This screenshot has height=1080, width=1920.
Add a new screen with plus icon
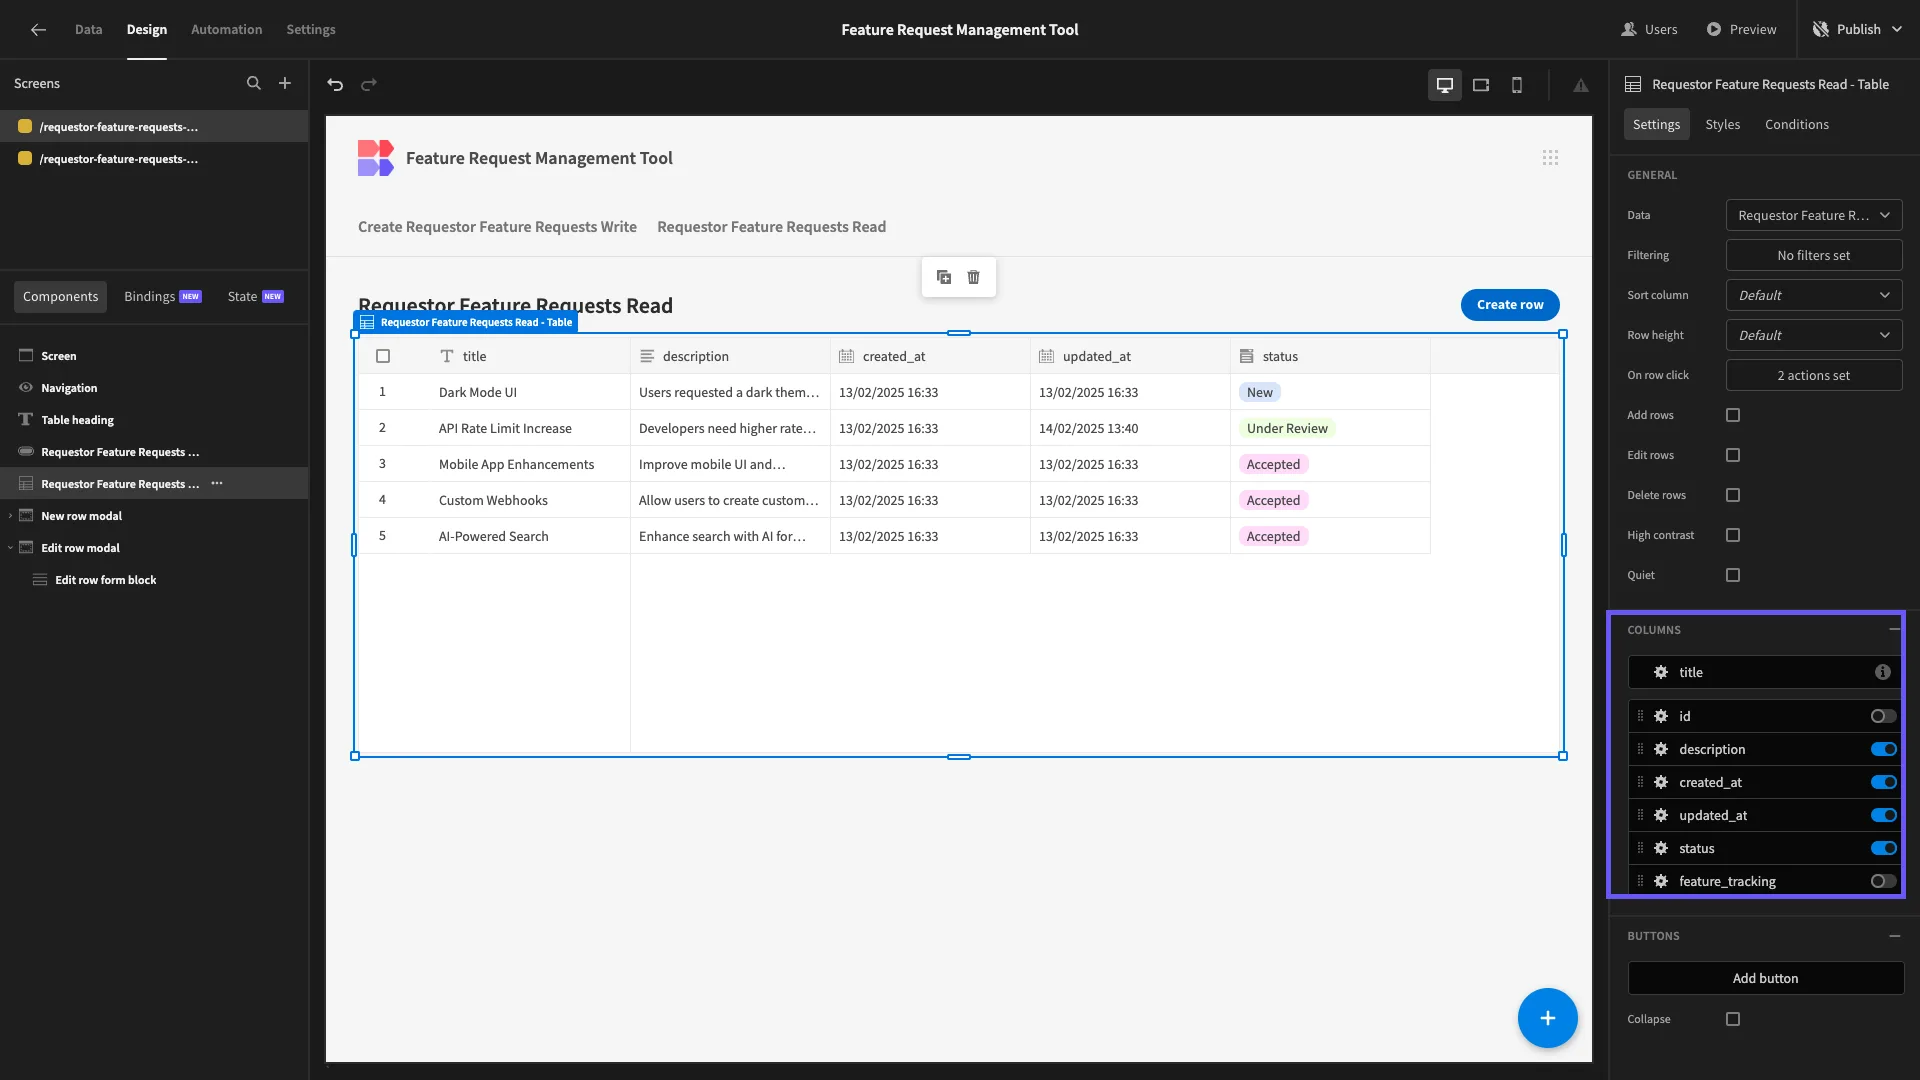click(x=285, y=83)
